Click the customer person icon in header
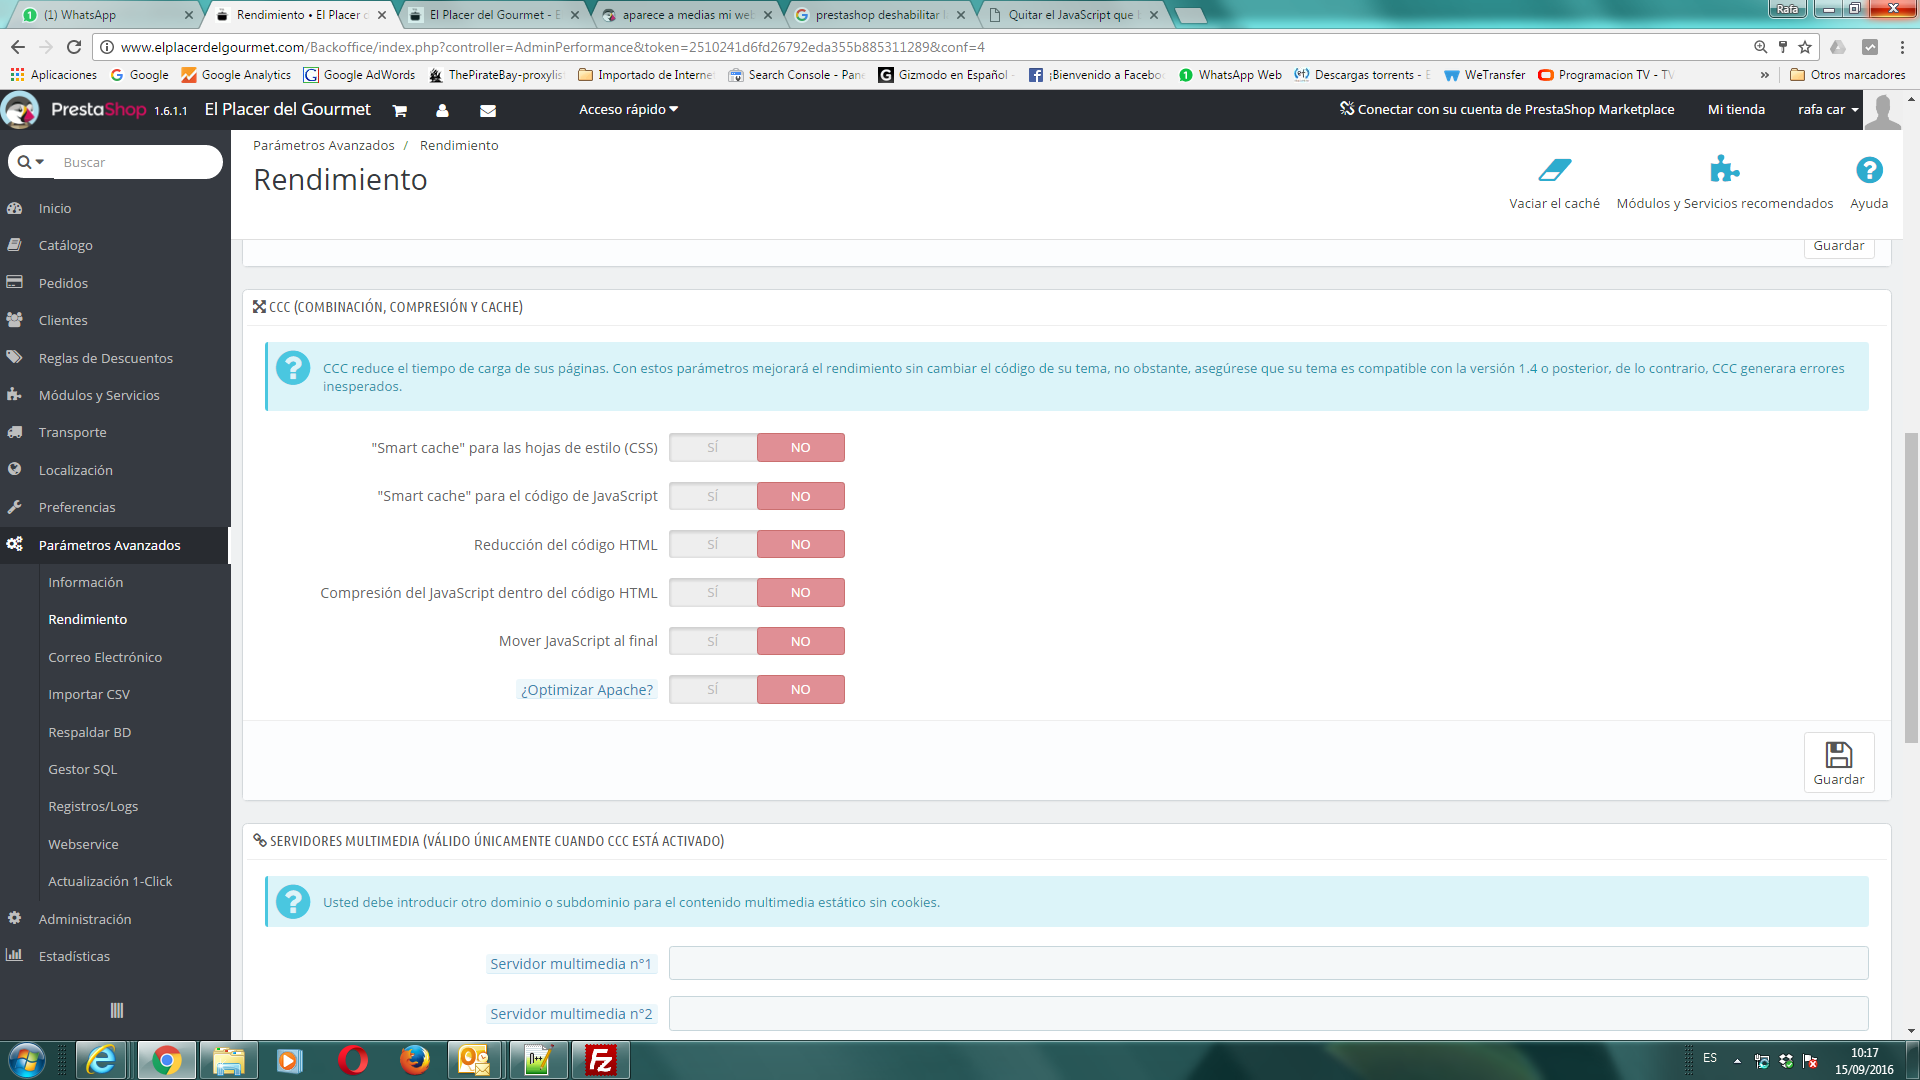 tap(442, 110)
